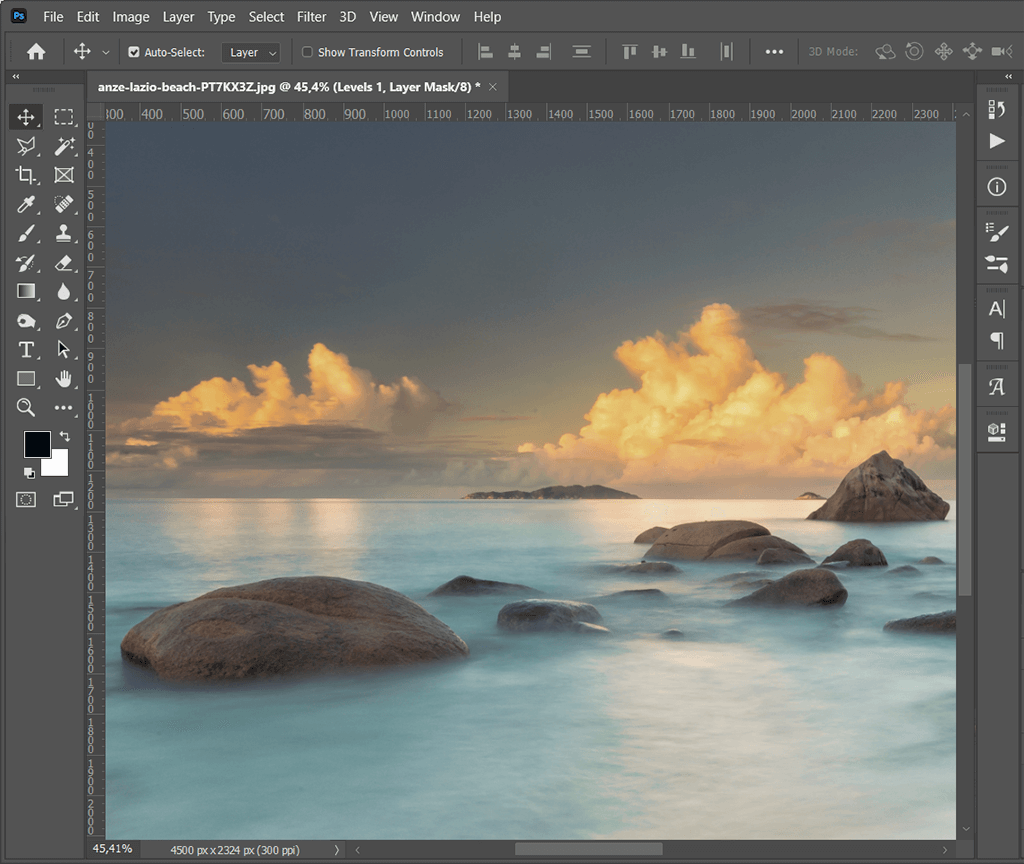Enable Show Transform Controls checkbox
Image resolution: width=1024 pixels, height=864 pixels.
point(307,52)
